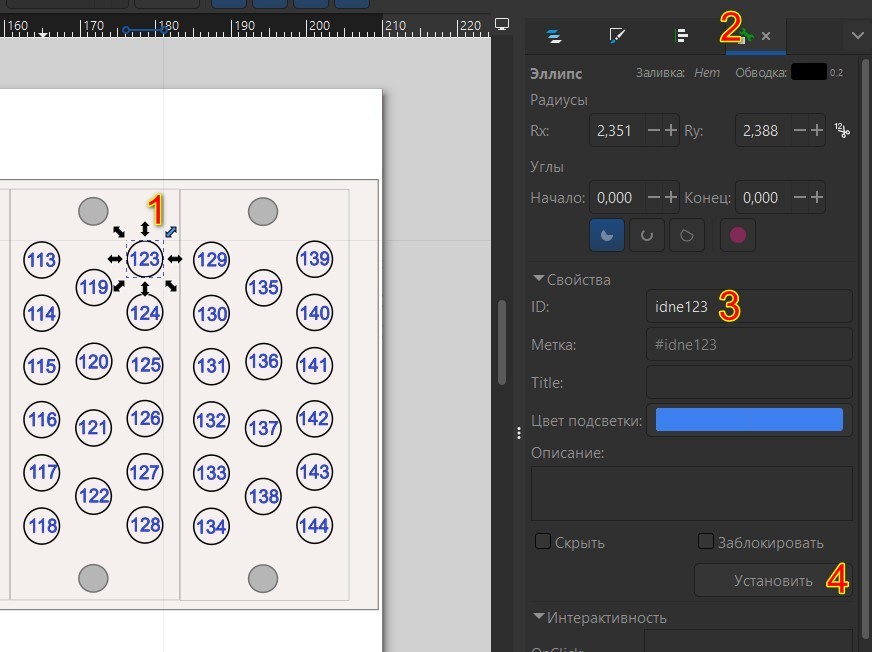Viewport: 872px width, 652px height.
Task: Select circle numbered 141
Action: coord(314,365)
